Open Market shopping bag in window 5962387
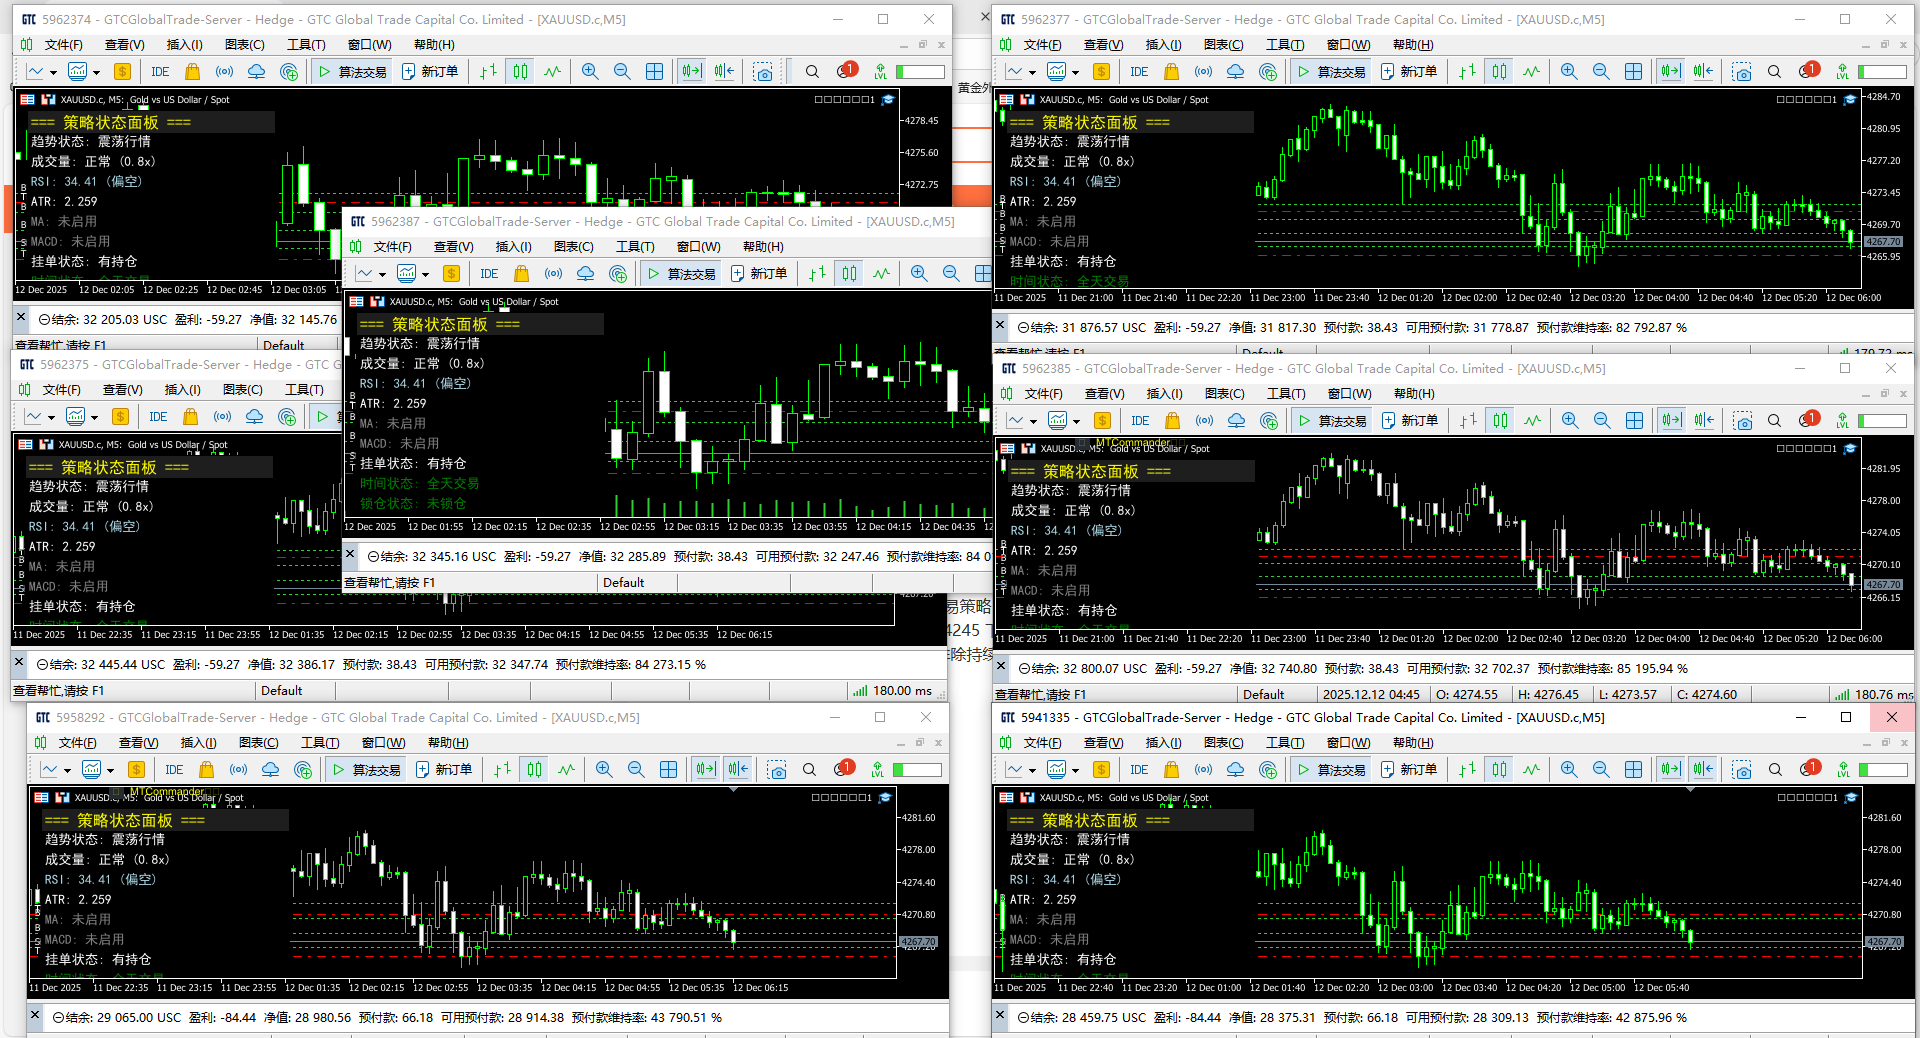 (521, 274)
